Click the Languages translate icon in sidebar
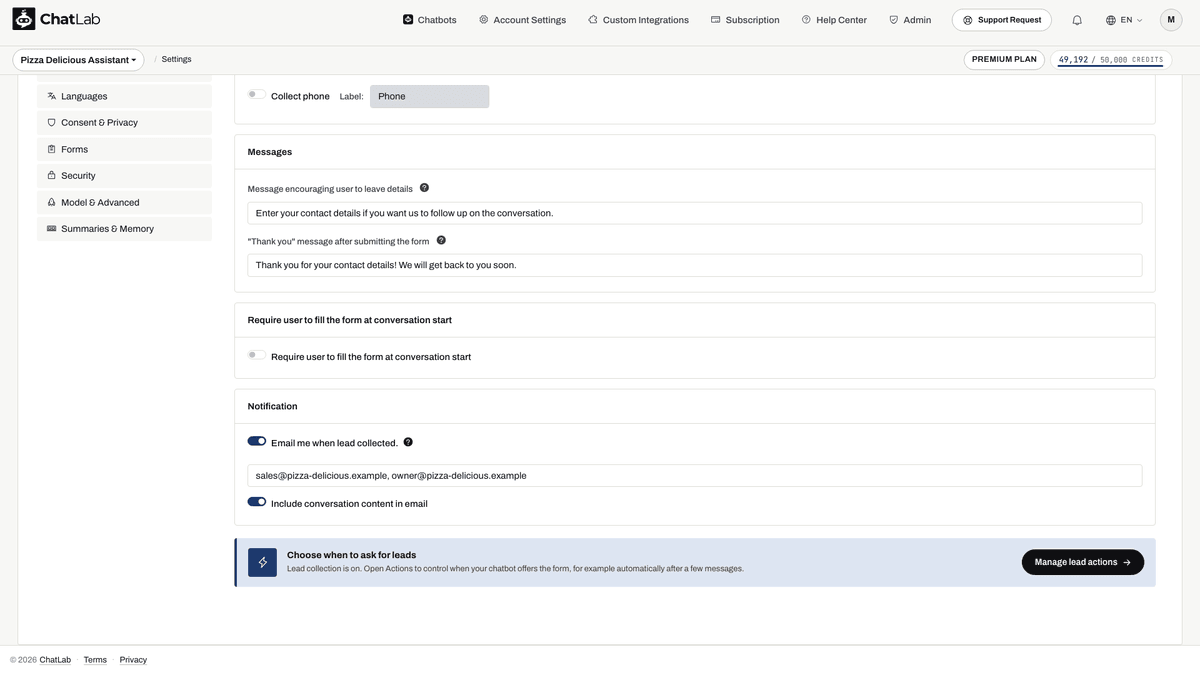The height and width of the screenshot is (675, 1200). [52, 96]
